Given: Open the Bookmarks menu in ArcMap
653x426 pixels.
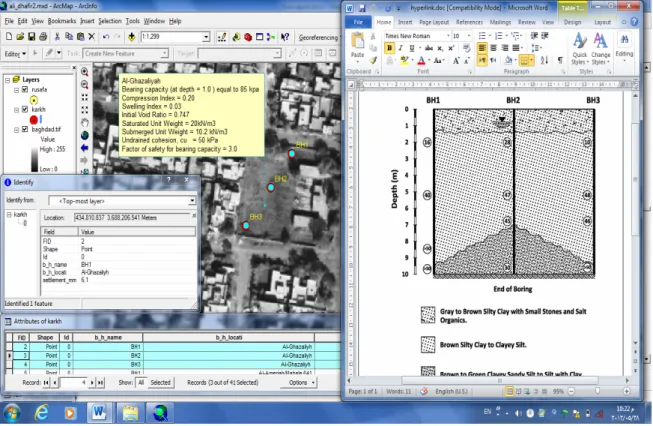Looking at the screenshot, I should click(x=62, y=21).
